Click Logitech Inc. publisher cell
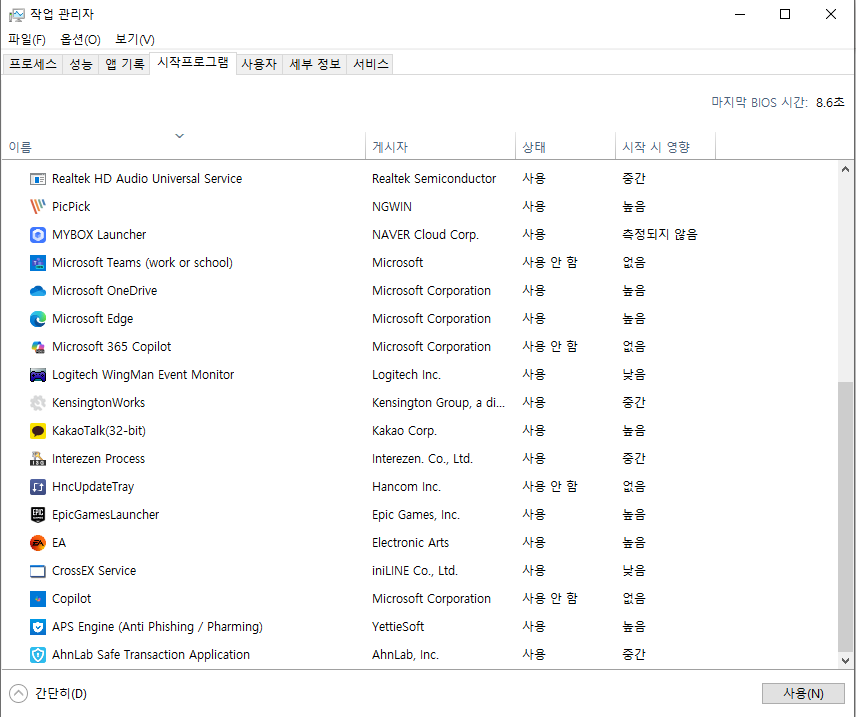The width and height of the screenshot is (856, 717). pyautogui.click(x=406, y=375)
